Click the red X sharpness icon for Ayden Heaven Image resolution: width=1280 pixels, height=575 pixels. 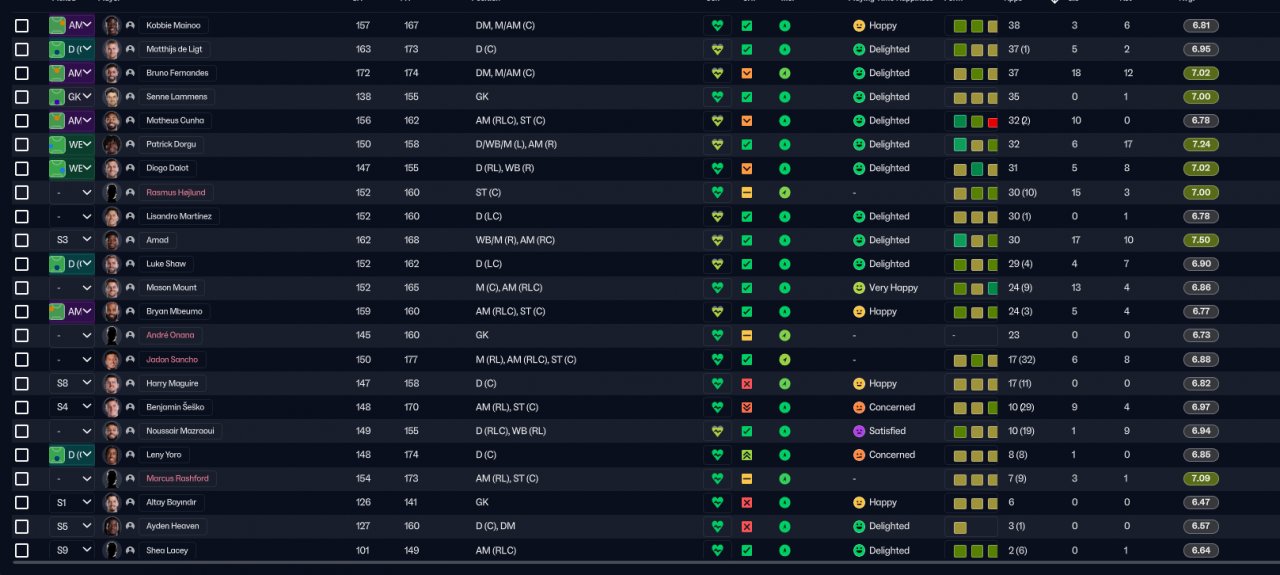point(747,526)
